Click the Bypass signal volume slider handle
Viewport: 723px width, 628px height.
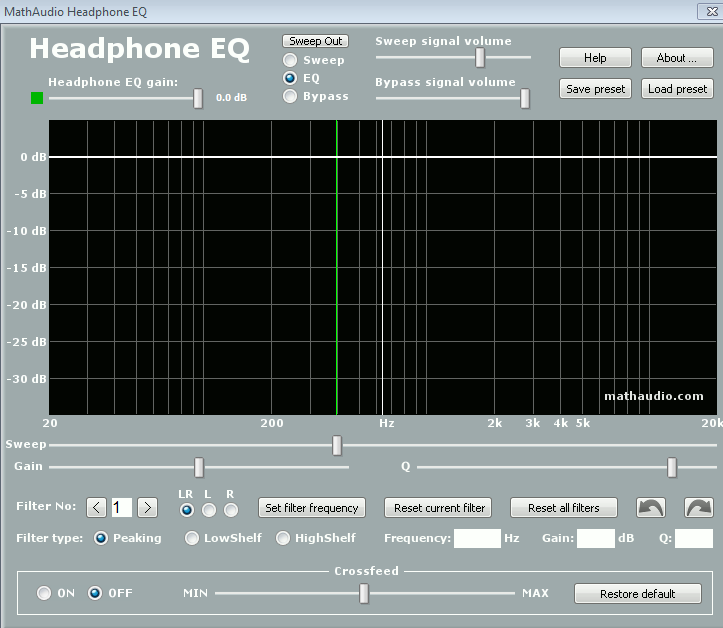(x=525, y=98)
